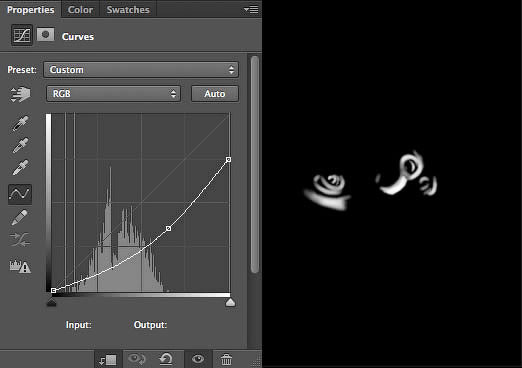Image resolution: width=522 pixels, height=368 pixels.
Task: Toggle the adjustment layer visibility eye
Action: click(x=198, y=359)
